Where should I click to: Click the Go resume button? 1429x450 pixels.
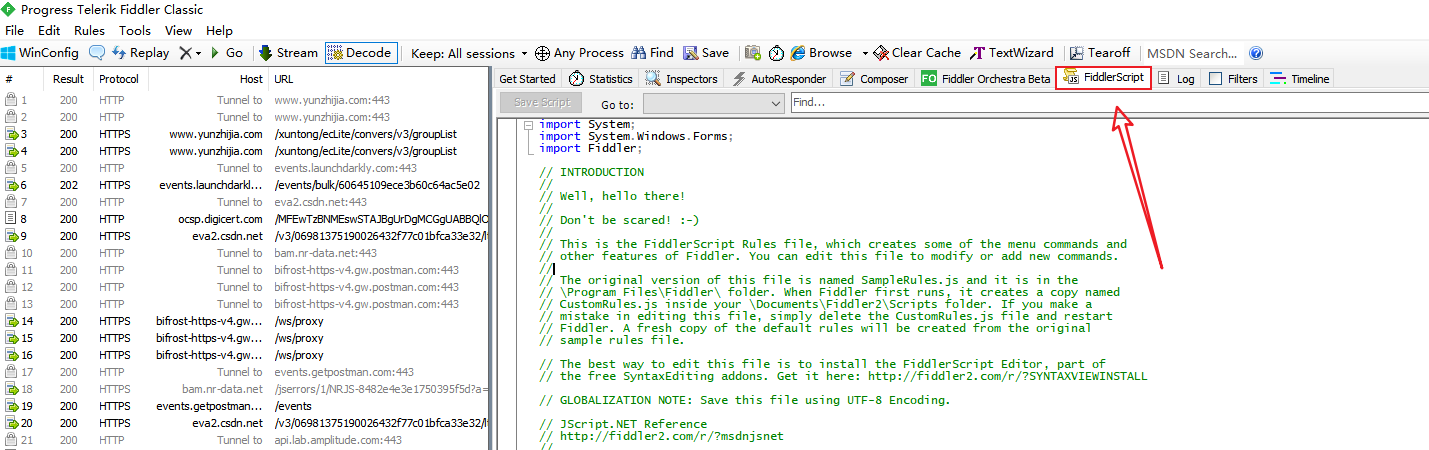(x=226, y=53)
